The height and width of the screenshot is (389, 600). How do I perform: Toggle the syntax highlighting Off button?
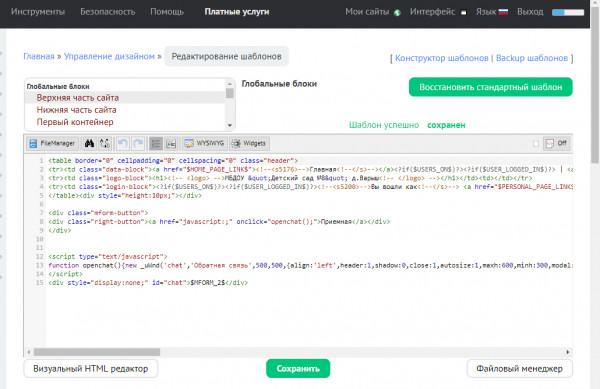click(556, 143)
